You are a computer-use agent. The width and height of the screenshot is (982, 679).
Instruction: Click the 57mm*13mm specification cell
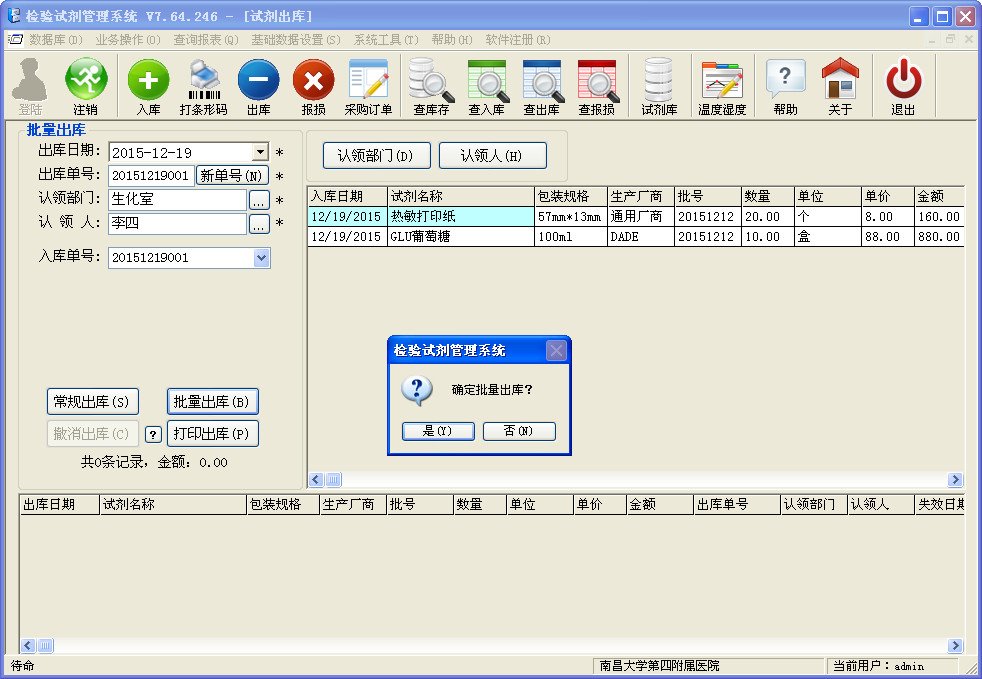[x=571, y=217]
